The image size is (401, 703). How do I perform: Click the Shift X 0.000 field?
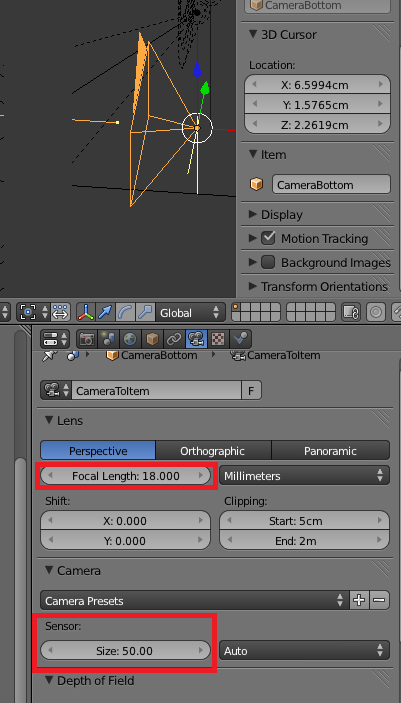coord(126,521)
